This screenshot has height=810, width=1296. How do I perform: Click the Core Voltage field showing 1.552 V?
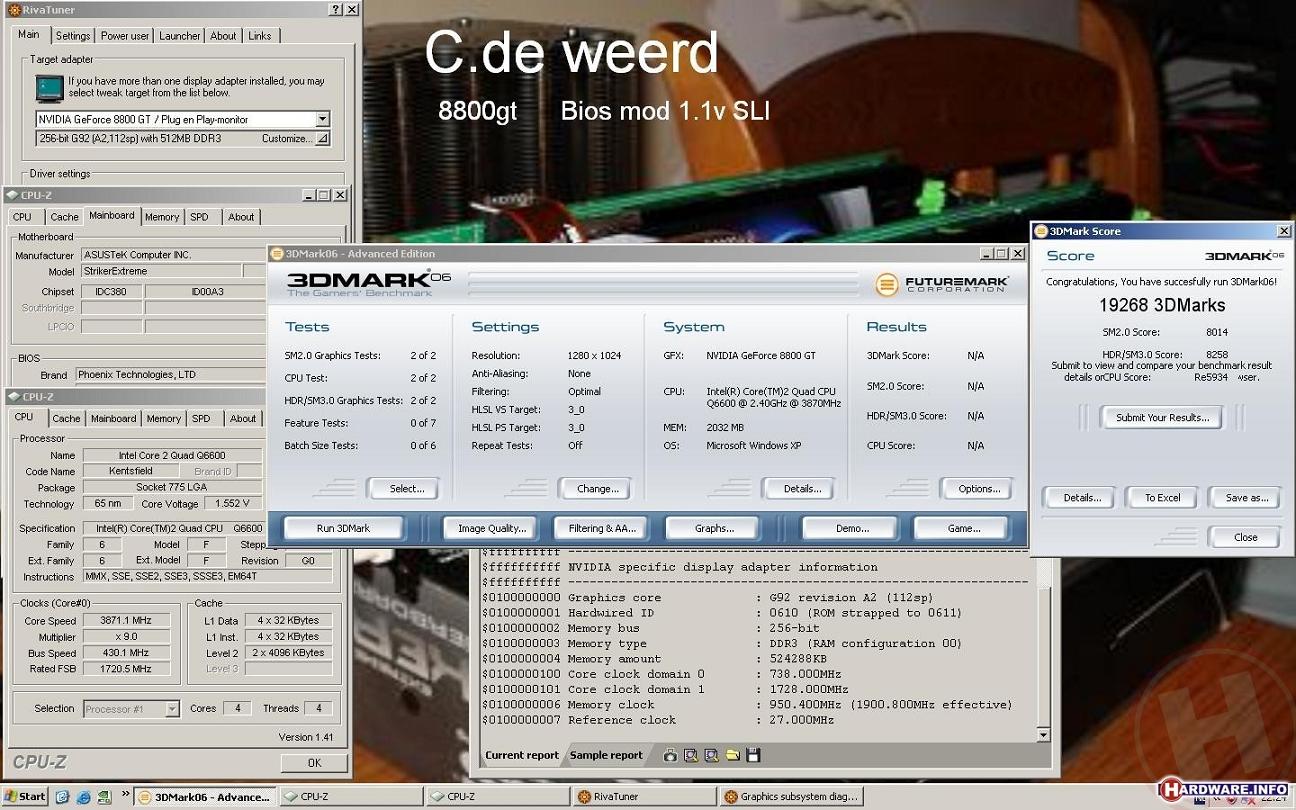[x=232, y=503]
